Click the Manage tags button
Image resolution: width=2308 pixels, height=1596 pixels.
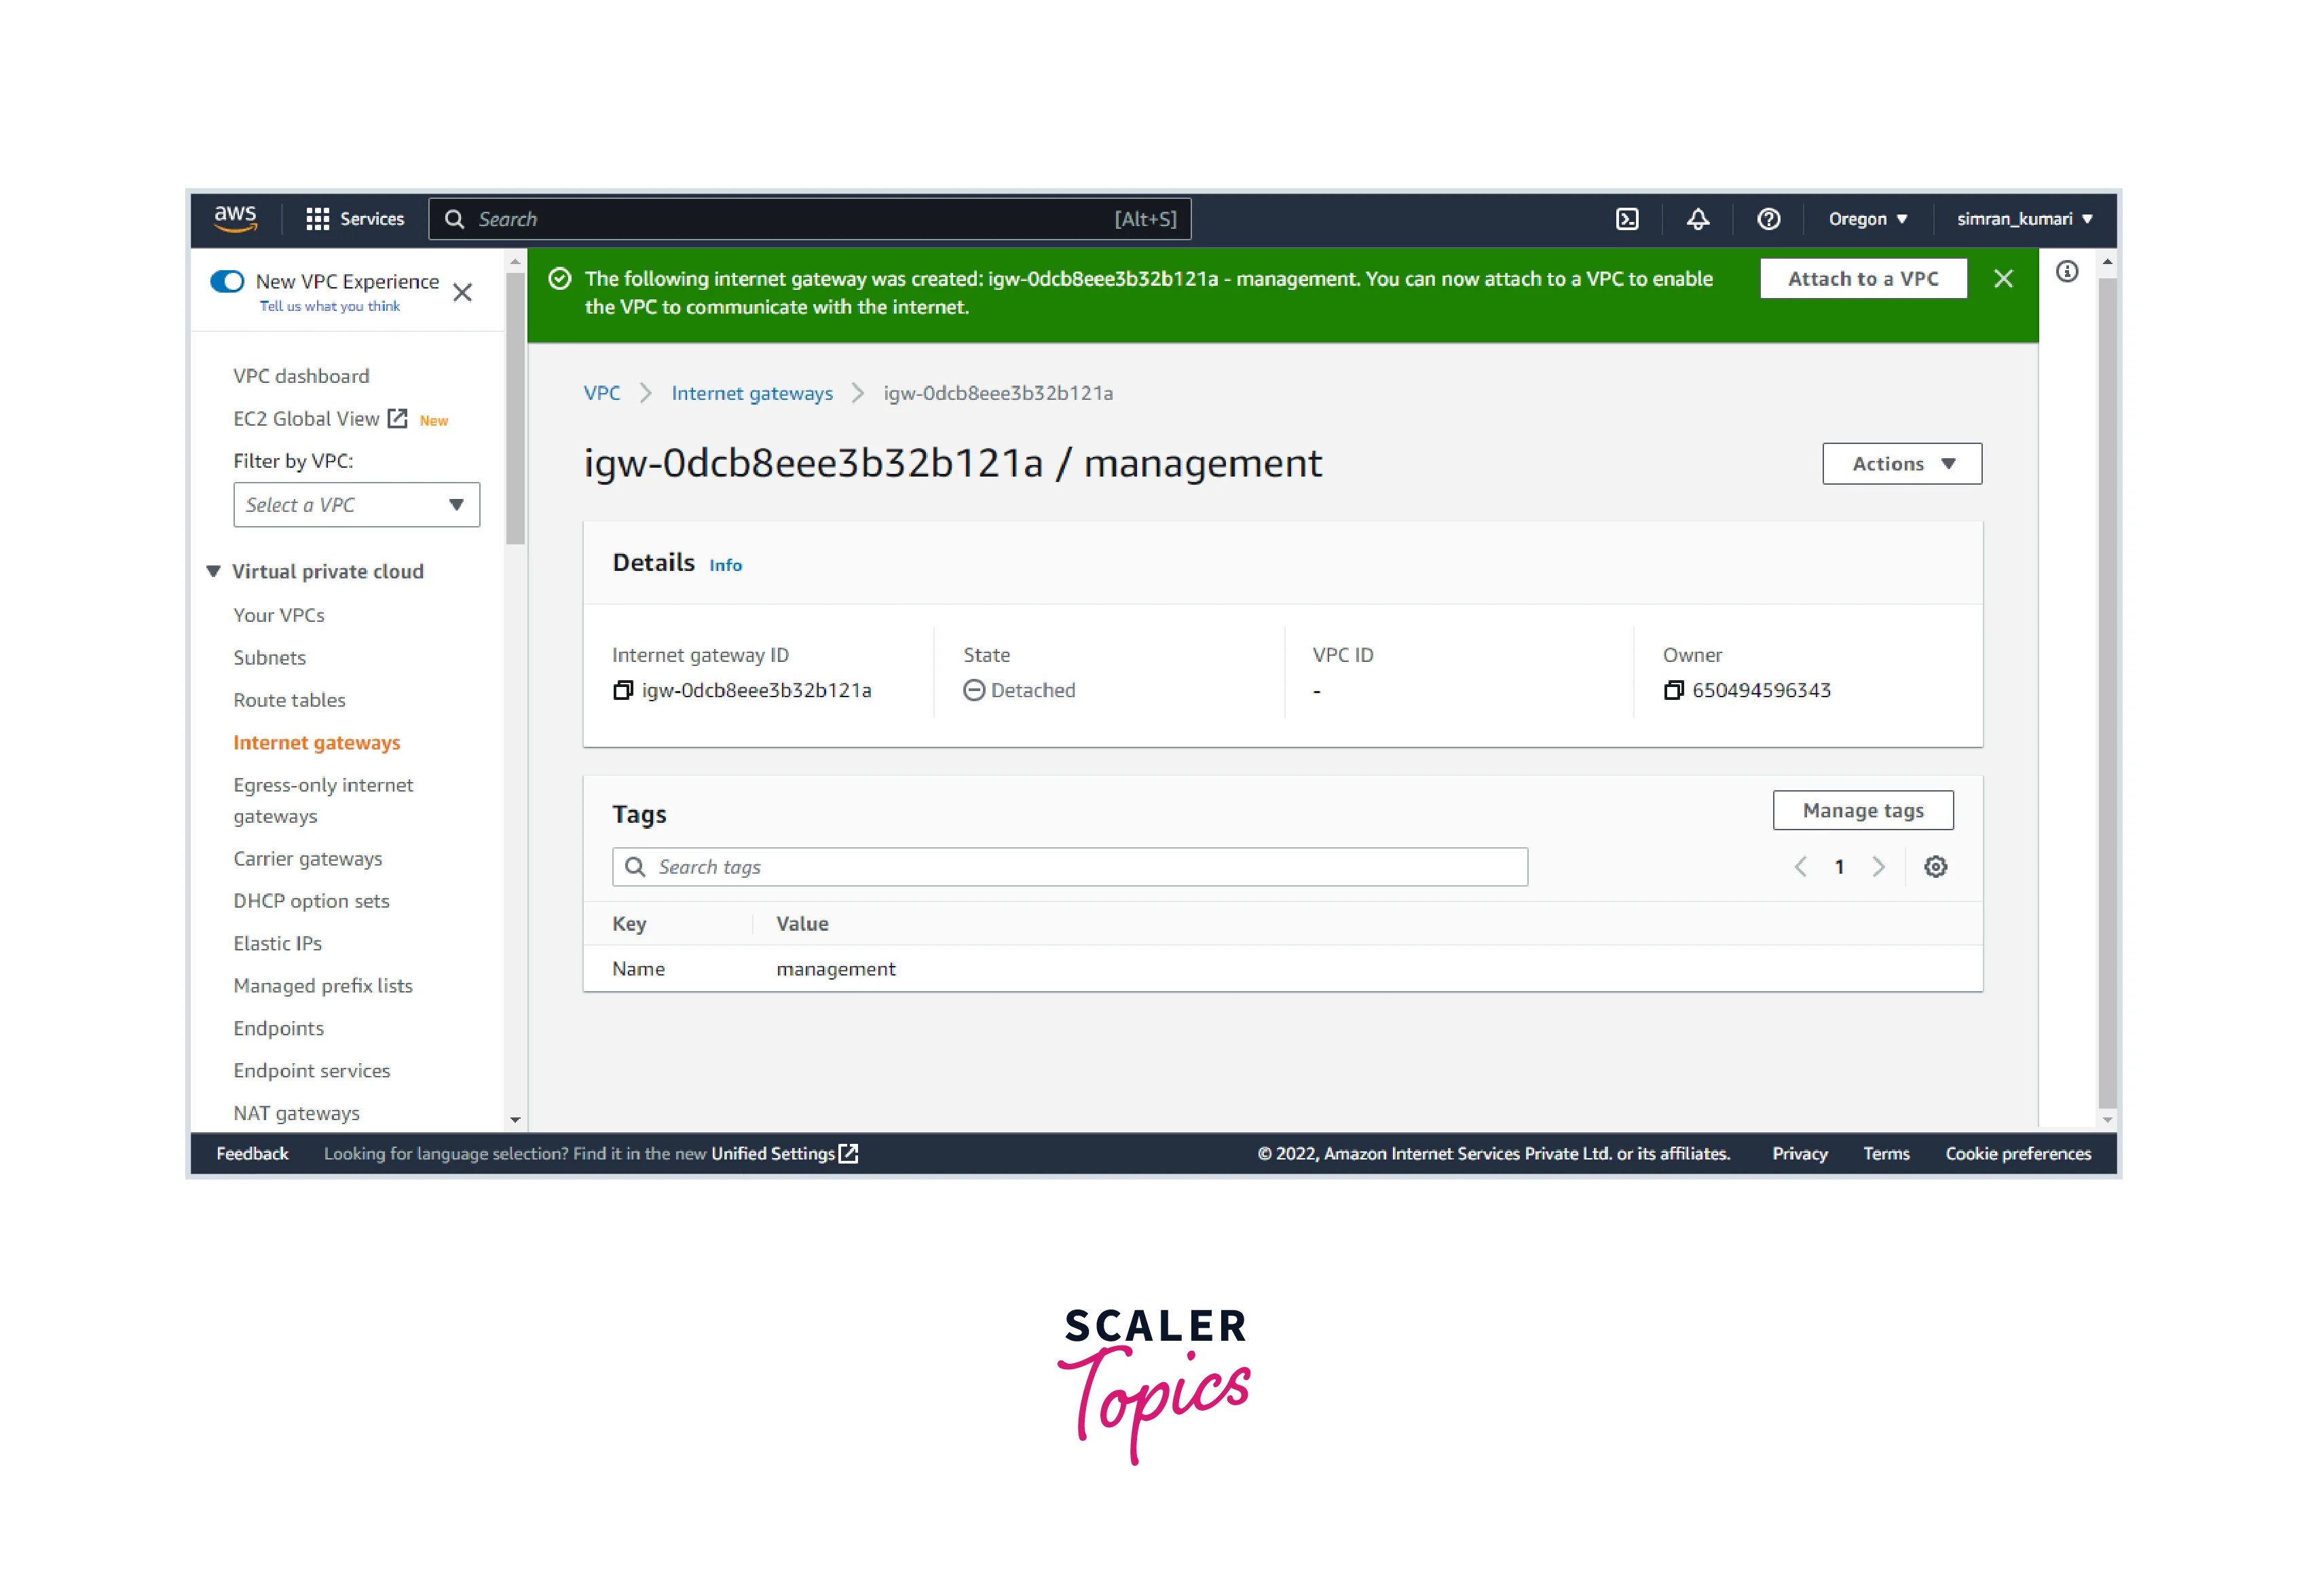tap(1862, 811)
